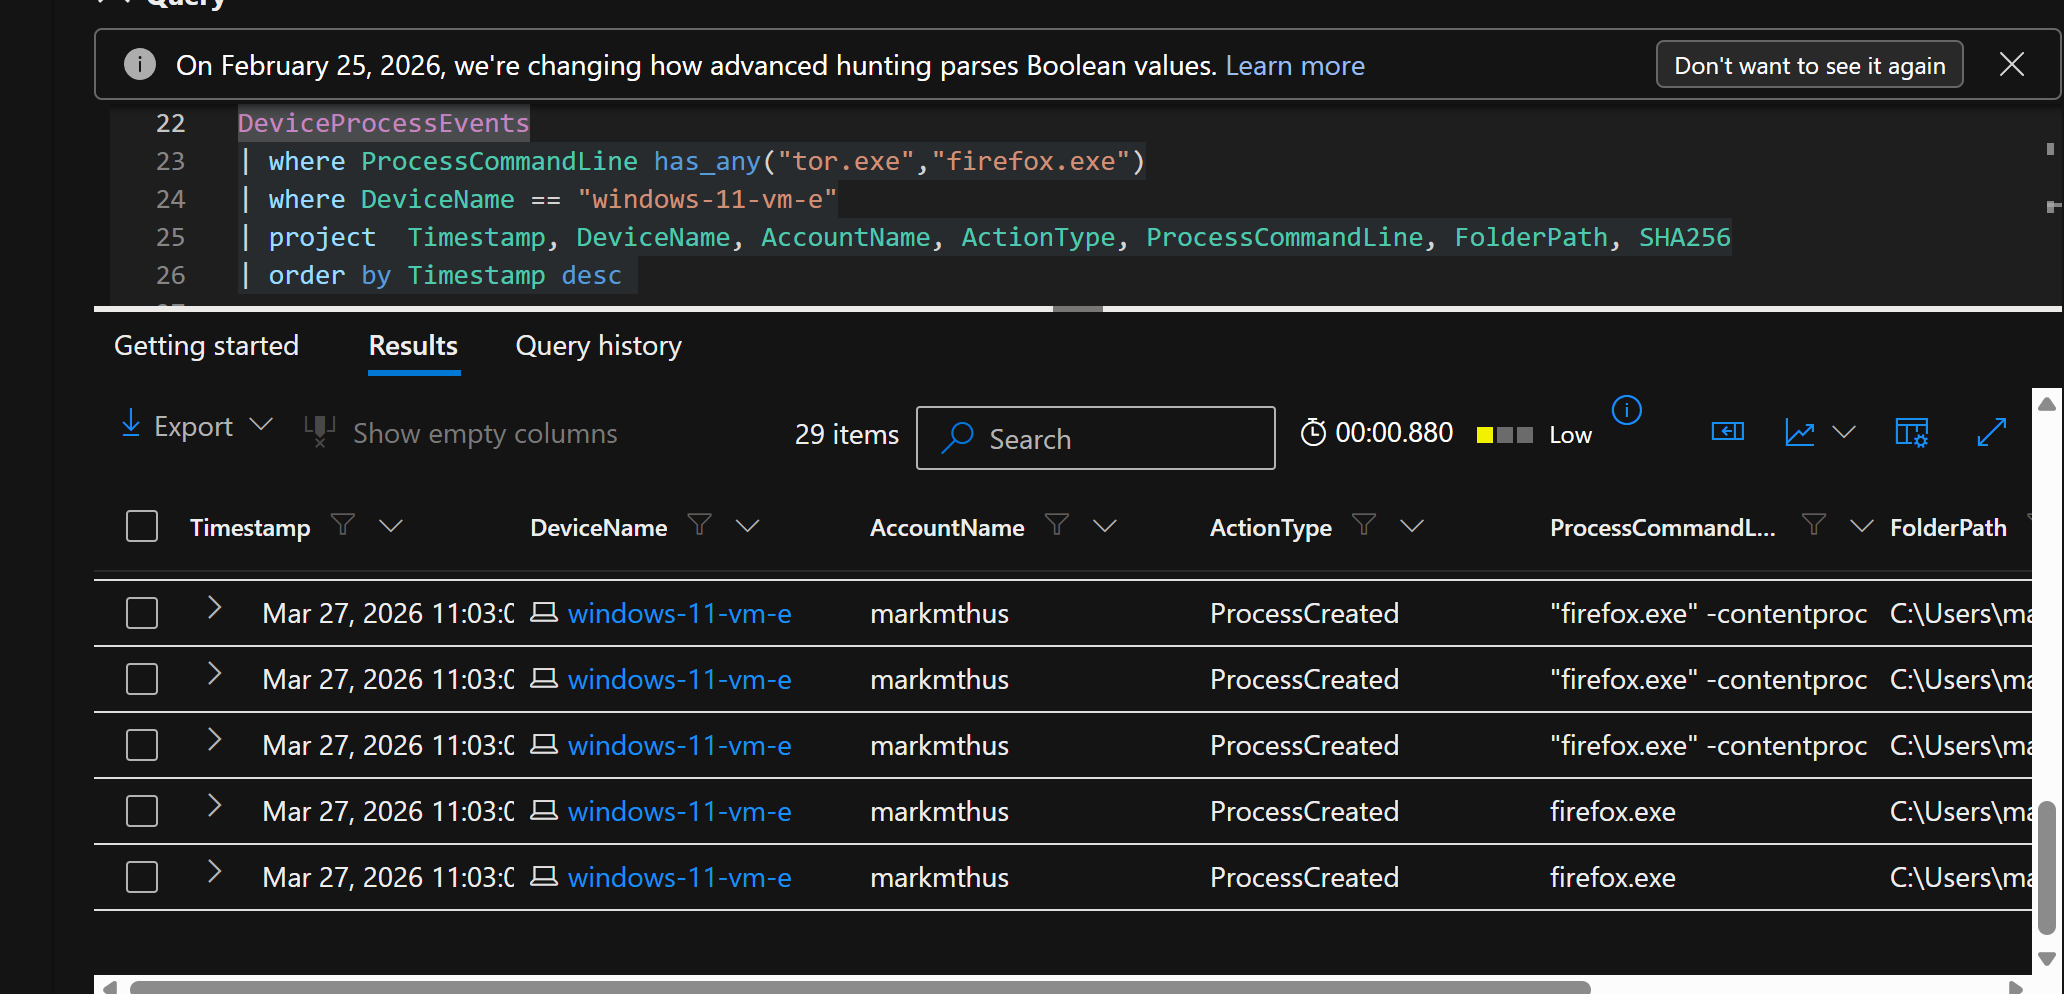Click the chart visualization icon

coord(1799,432)
